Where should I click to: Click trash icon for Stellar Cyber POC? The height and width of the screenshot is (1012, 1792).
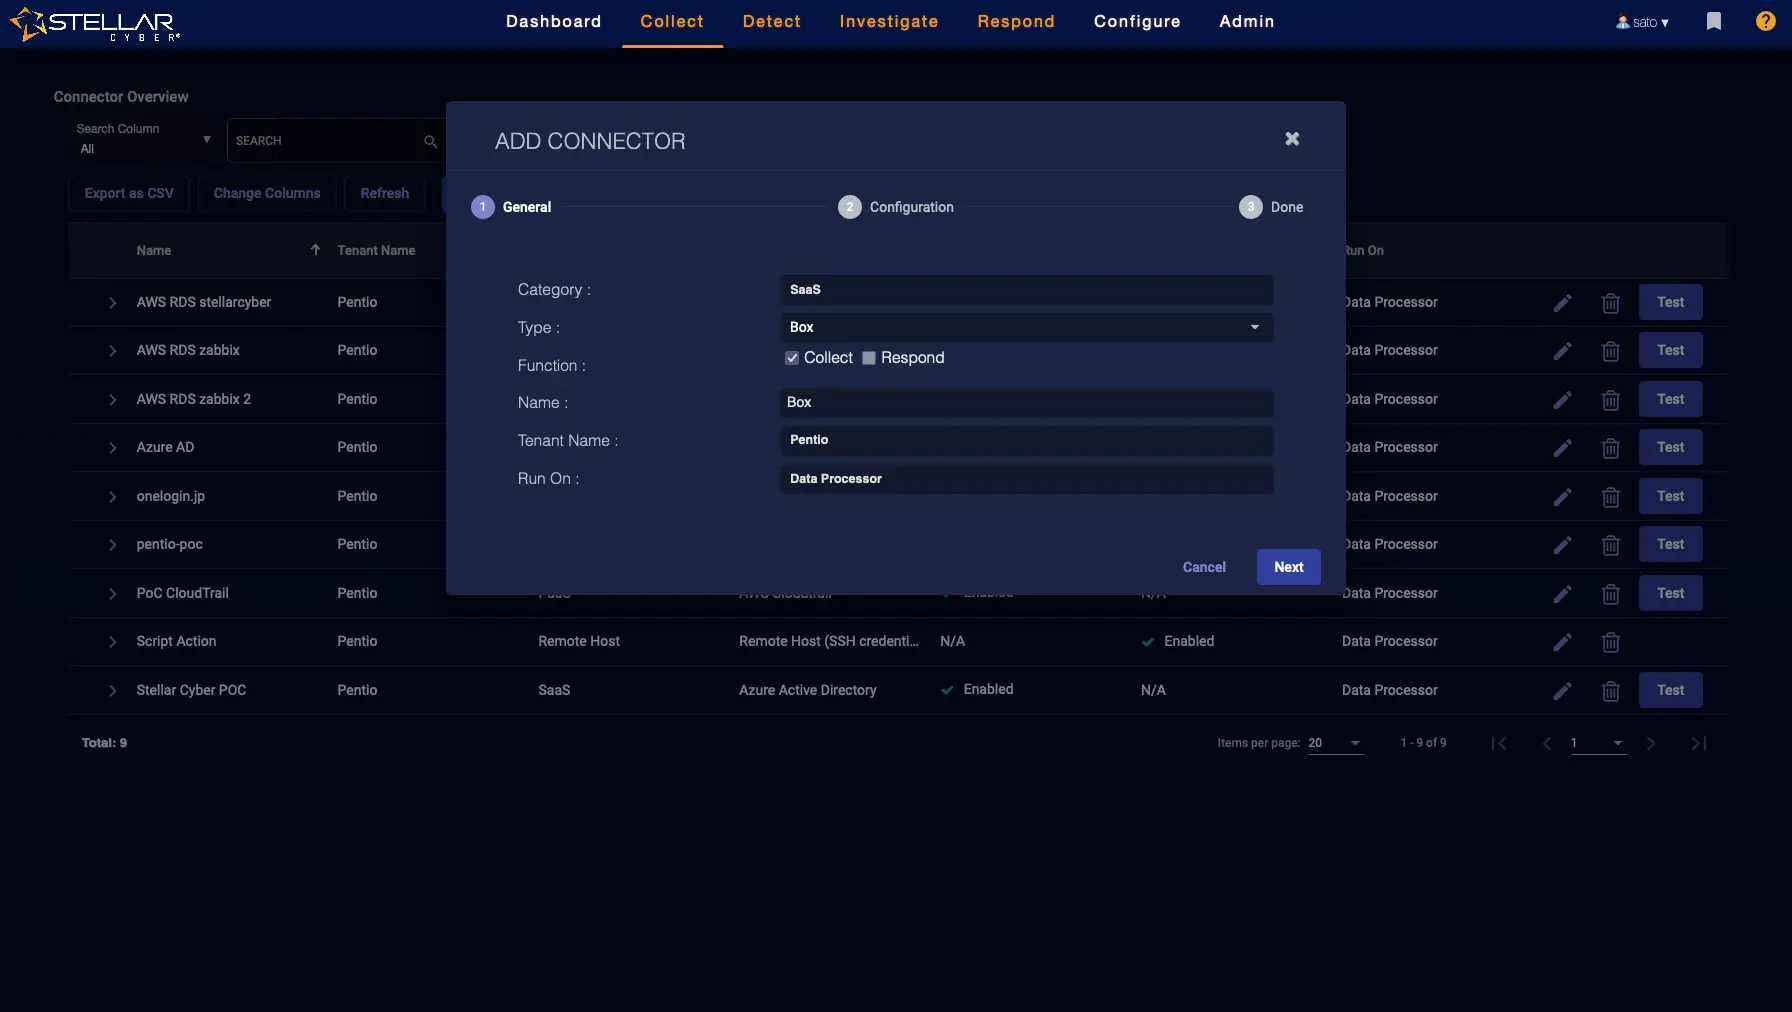coord(1610,690)
